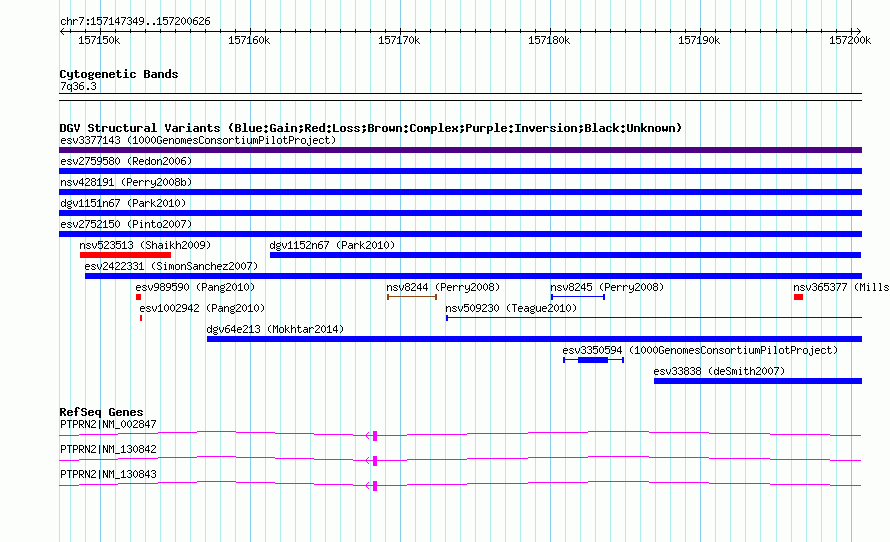The width and height of the screenshot is (890, 542).
Task: Open esv3377143 (1000GenomesConsortiumPilotProject) label
Action: [x=198, y=140]
